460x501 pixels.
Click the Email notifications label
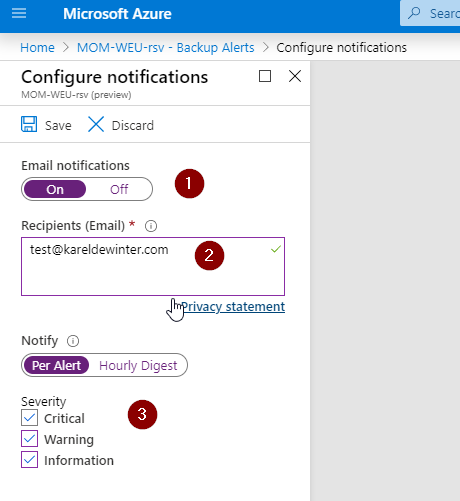(75, 166)
